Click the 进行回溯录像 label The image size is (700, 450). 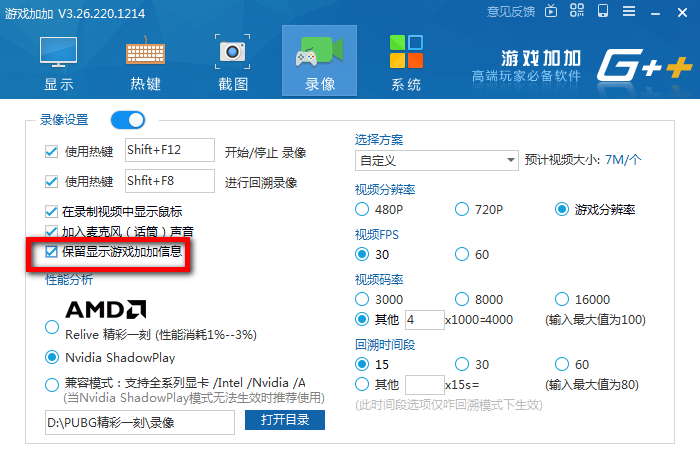tap(261, 183)
